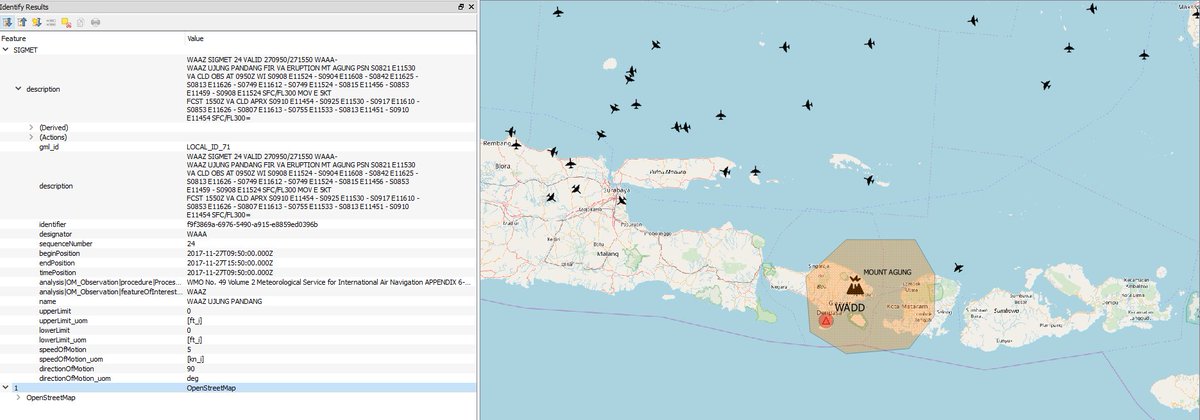Select the gml_id row
The image size is (1200, 420).
(237, 147)
